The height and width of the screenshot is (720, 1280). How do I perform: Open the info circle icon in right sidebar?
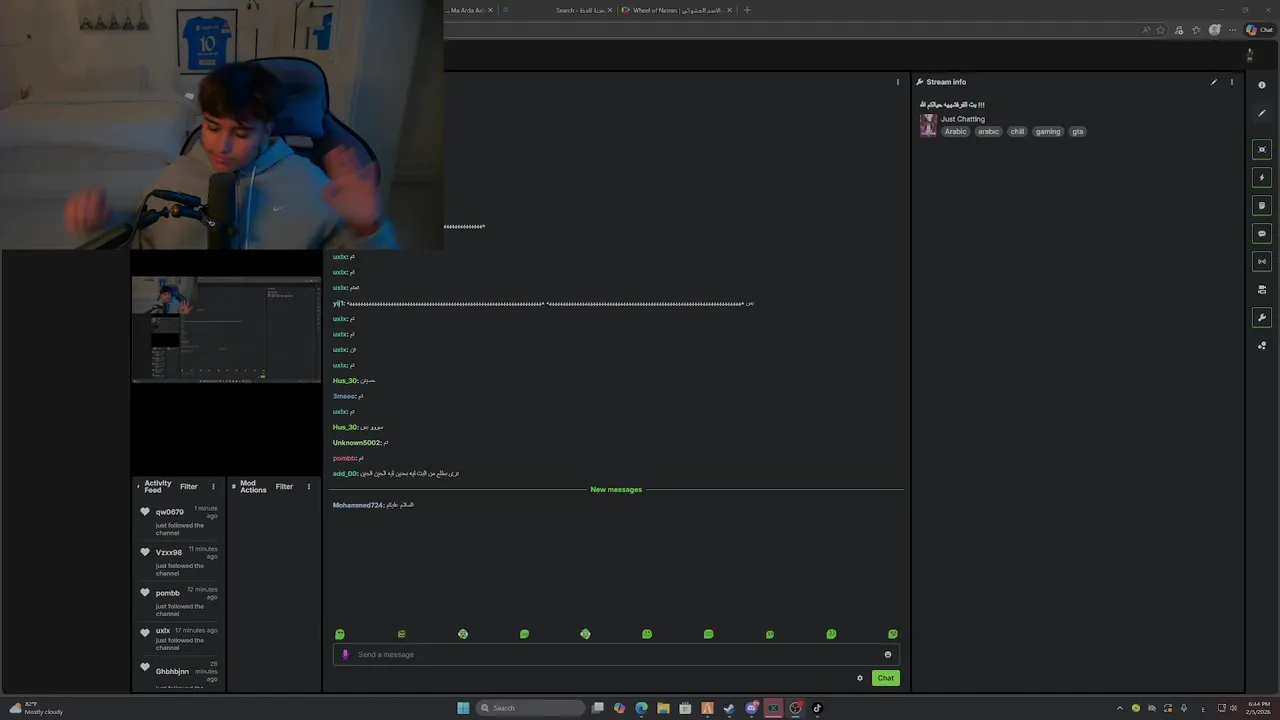click(1262, 85)
